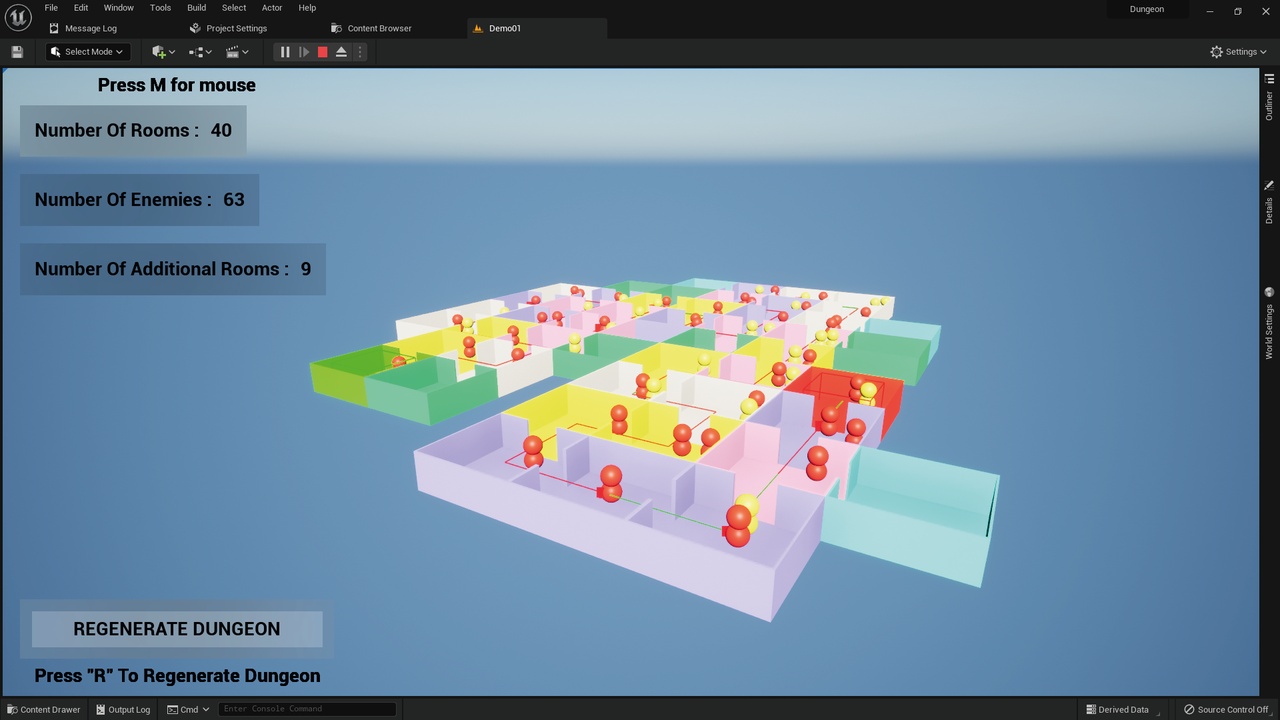
Task: Expand the Cmd console type dropdown
Action: [x=189, y=710]
